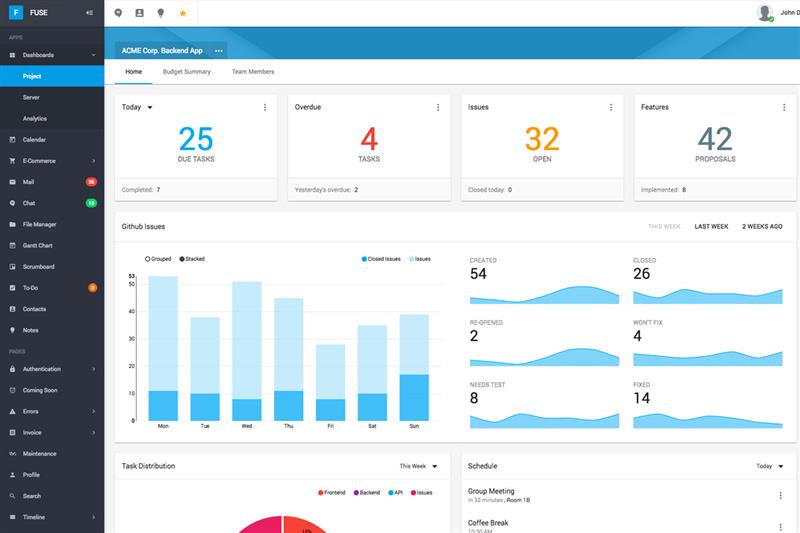Open the This Week dropdown in Task Distribution
The width and height of the screenshot is (800, 533).
pyautogui.click(x=418, y=466)
